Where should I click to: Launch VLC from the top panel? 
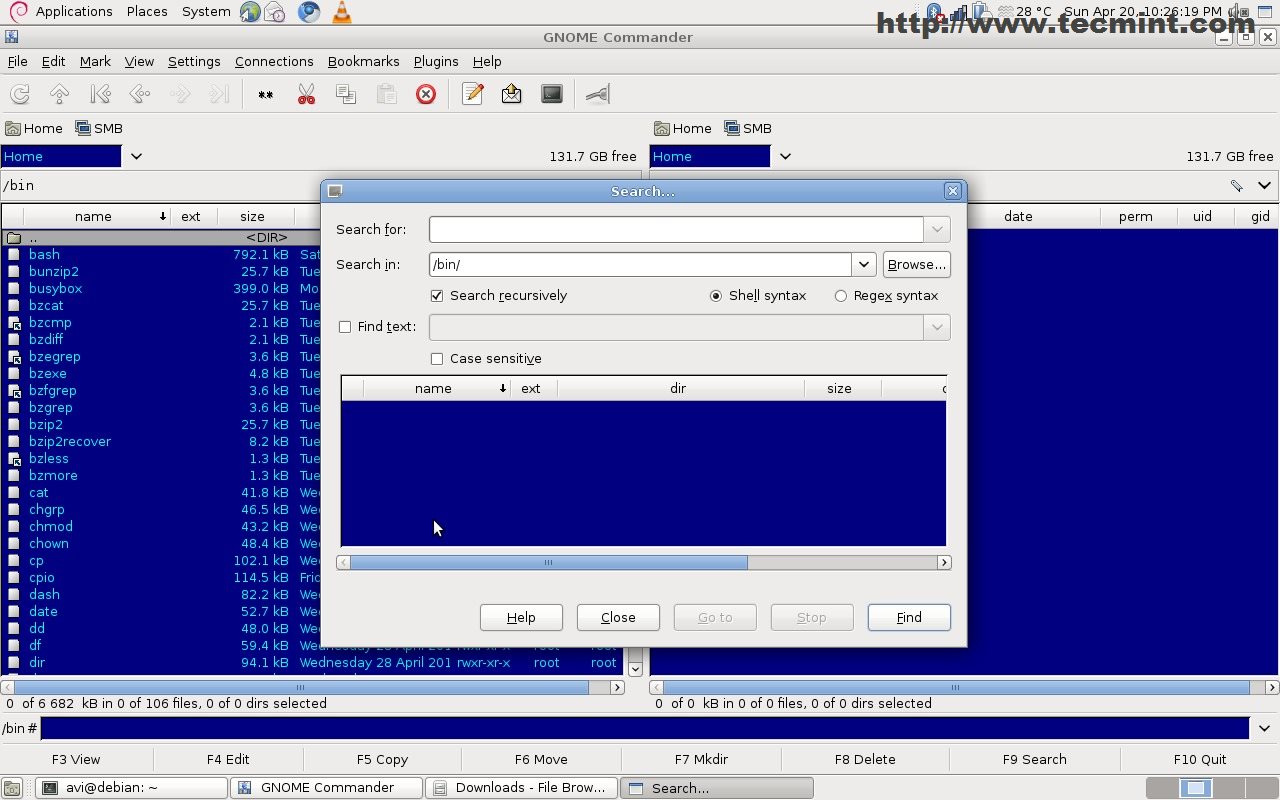tap(341, 12)
